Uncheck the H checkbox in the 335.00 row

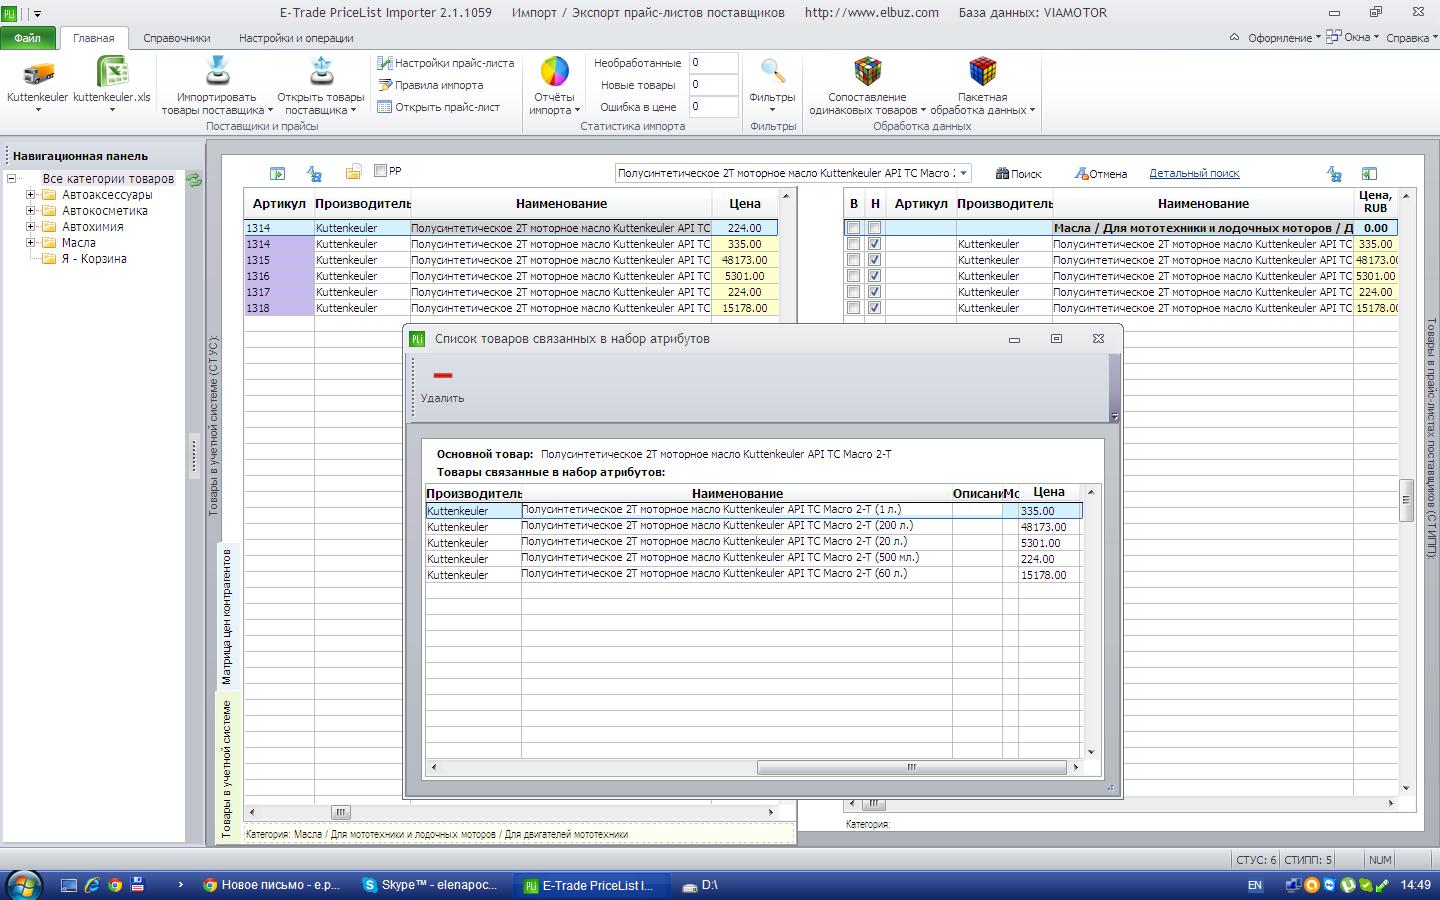pyautogui.click(x=875, y=244)
